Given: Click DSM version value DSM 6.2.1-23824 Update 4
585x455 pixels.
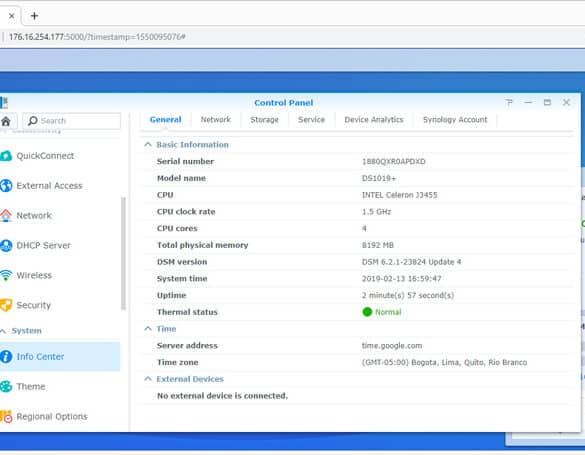Looking at the screenshot, I should tap(412, 262).
